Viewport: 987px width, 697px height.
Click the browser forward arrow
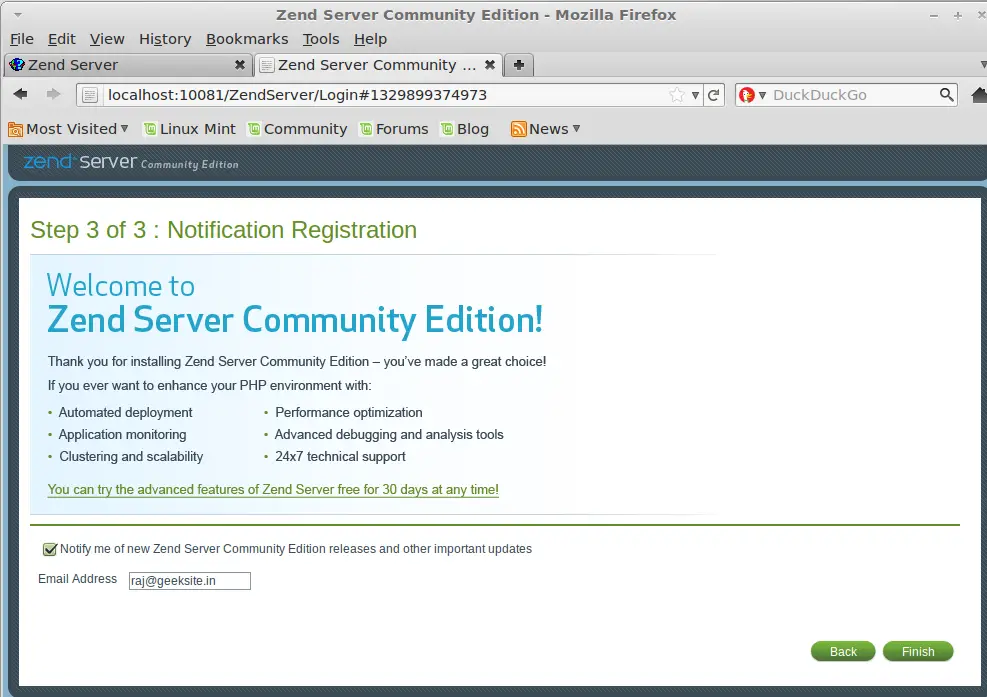point(54,94)
